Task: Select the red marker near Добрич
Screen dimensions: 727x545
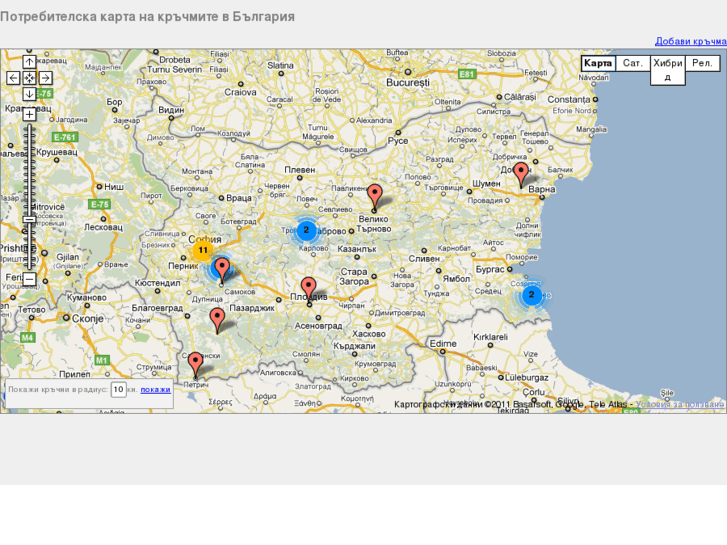Action: click(521, 175)
